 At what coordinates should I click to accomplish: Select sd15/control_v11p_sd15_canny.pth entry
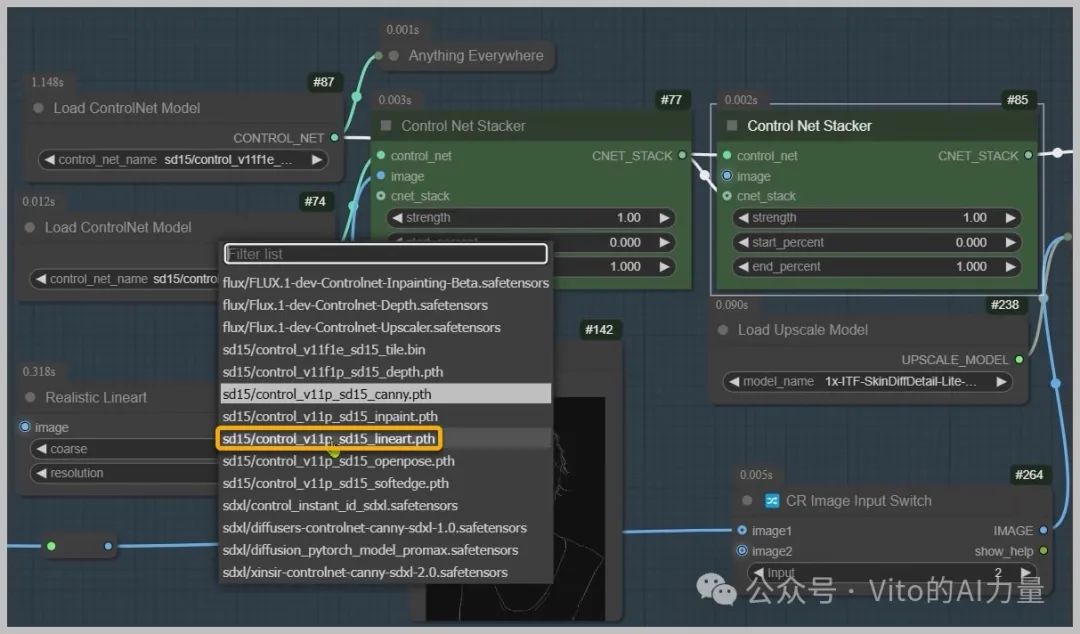coord(386,393)
